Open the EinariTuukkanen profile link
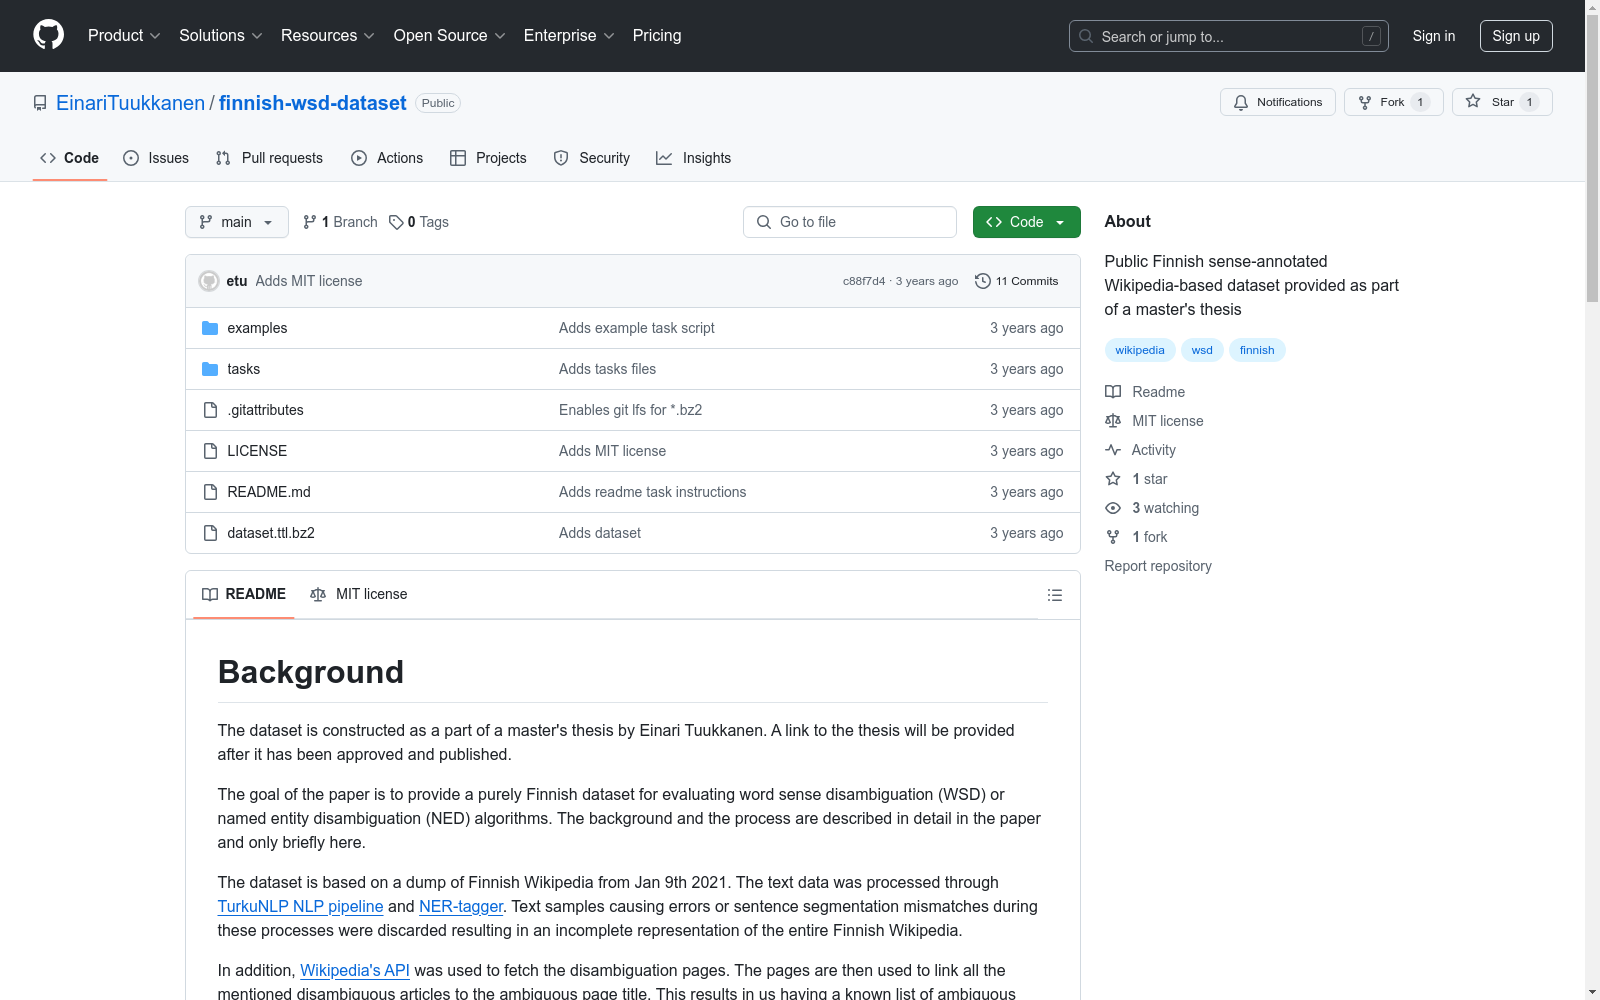 tap(130, 103)
